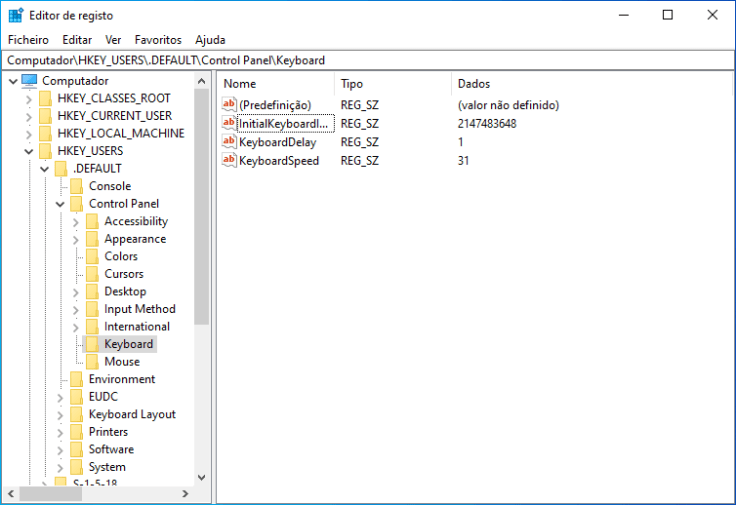Select the Cursors key in tree

123,274
